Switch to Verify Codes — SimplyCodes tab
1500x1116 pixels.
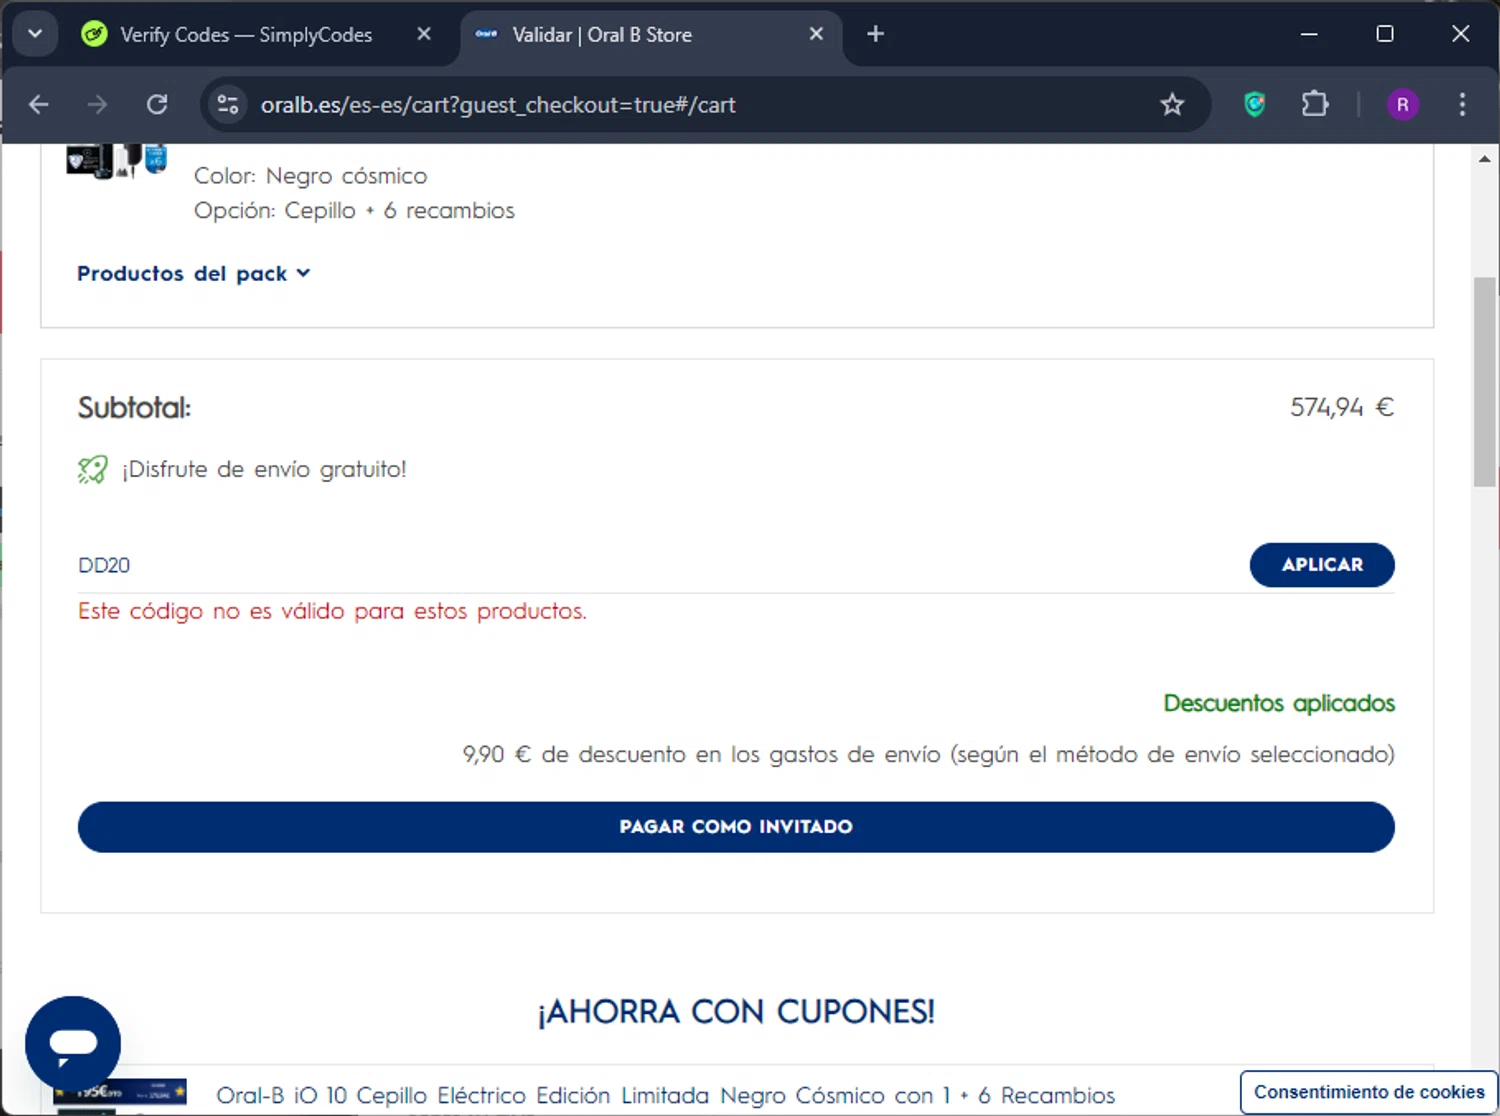click(245, 35)
